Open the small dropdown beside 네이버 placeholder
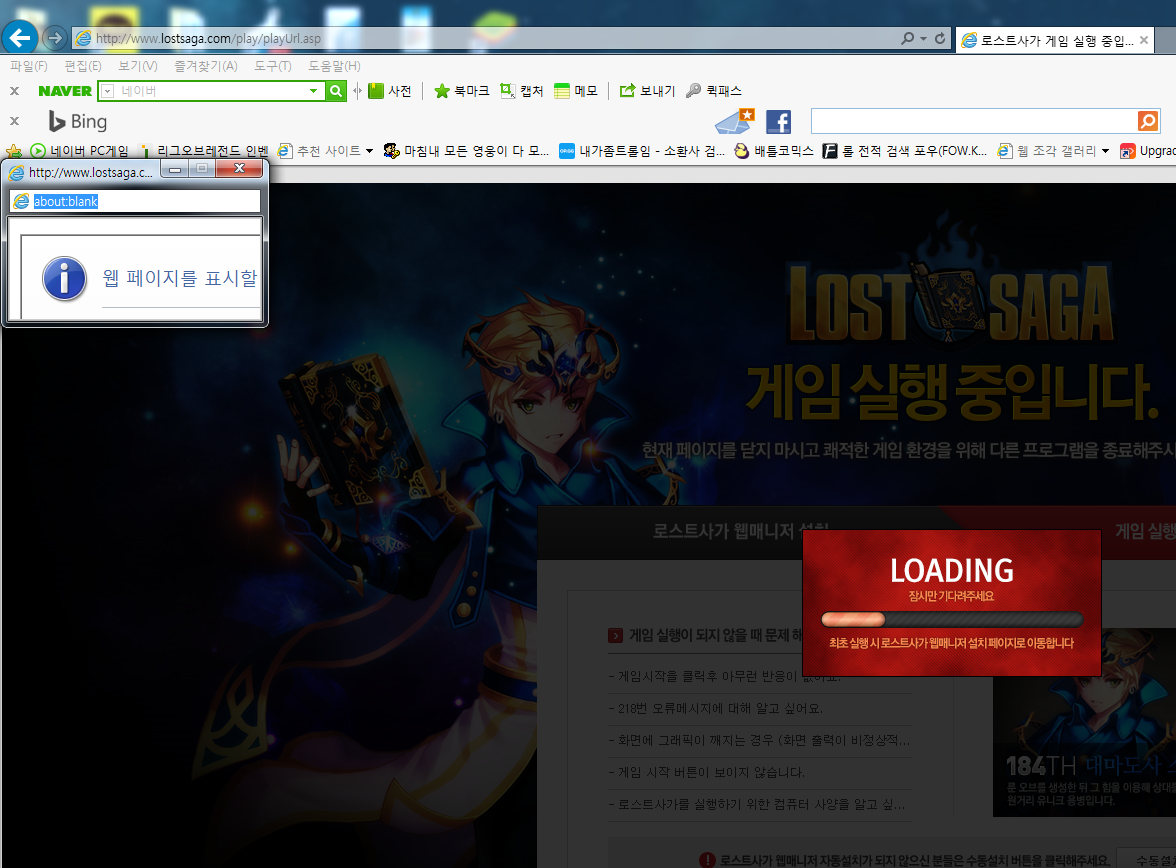This screenshot has height=868, width=1176. pos(107,91)
